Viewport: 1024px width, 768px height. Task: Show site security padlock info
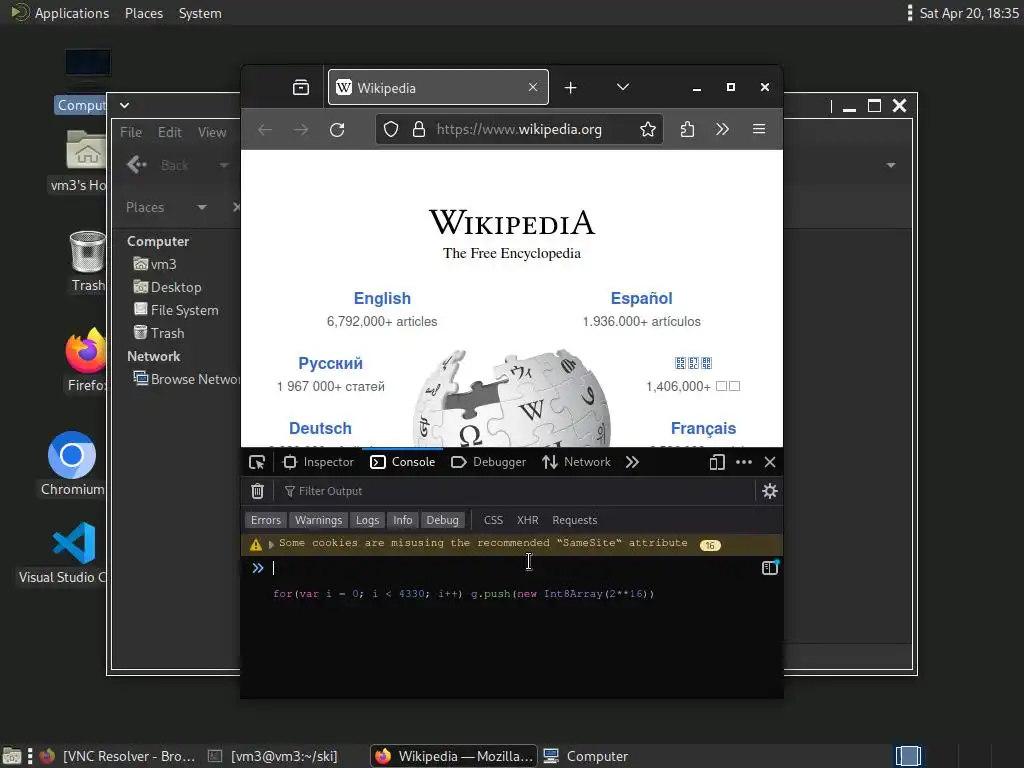(x=419, y=129)
